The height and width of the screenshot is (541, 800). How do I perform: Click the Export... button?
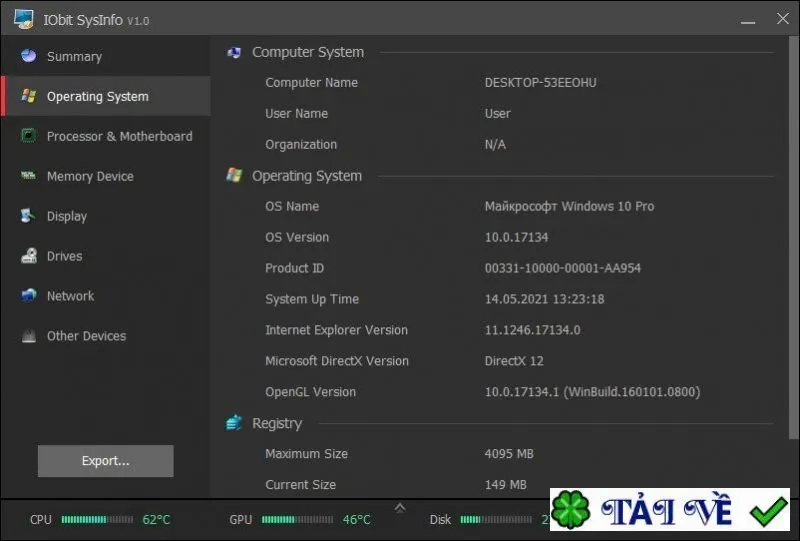click(106, 461)
